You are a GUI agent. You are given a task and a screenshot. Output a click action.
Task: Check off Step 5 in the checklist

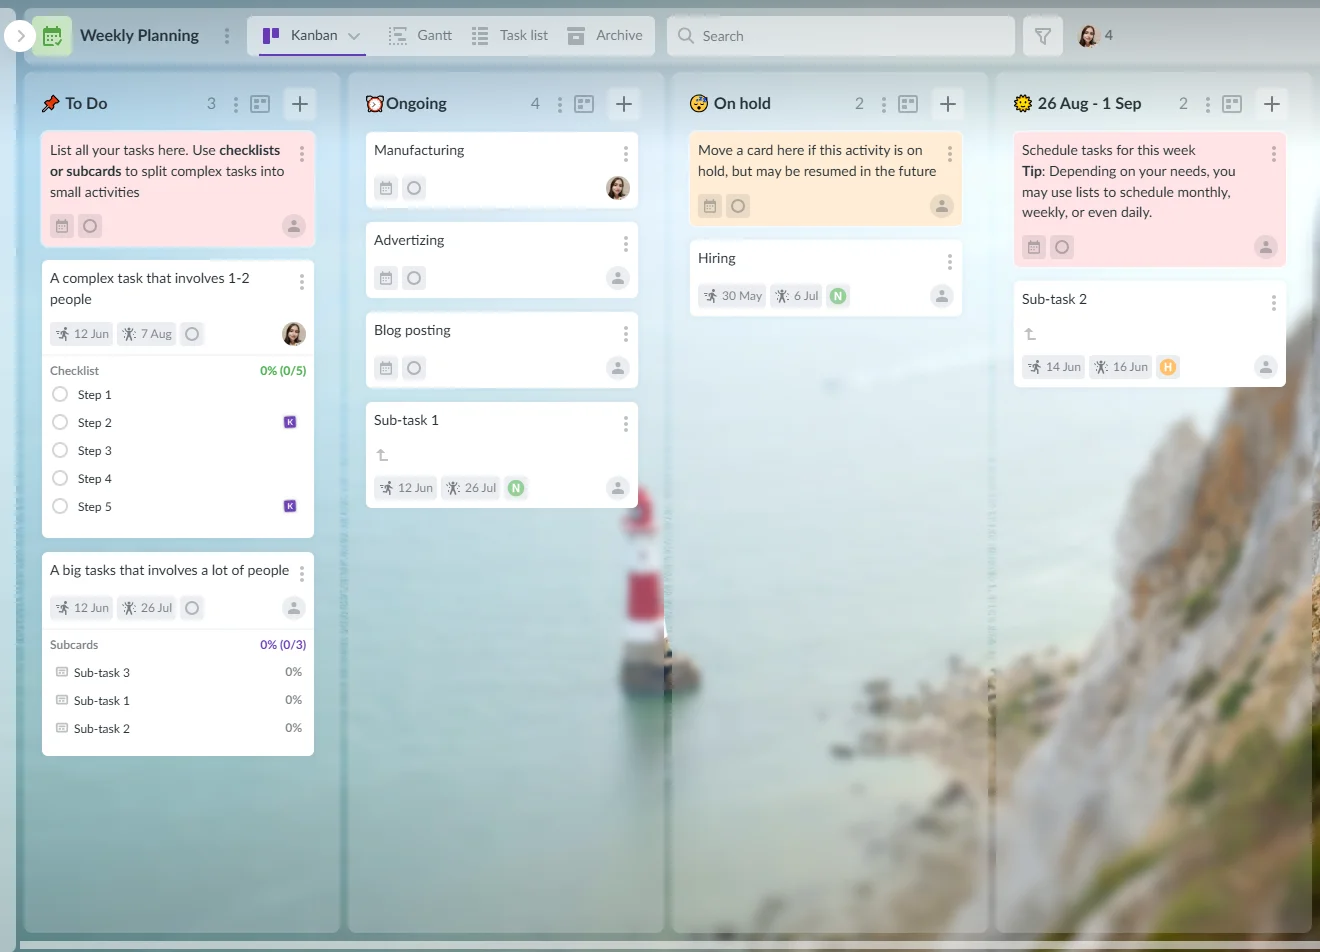[60, 506]
